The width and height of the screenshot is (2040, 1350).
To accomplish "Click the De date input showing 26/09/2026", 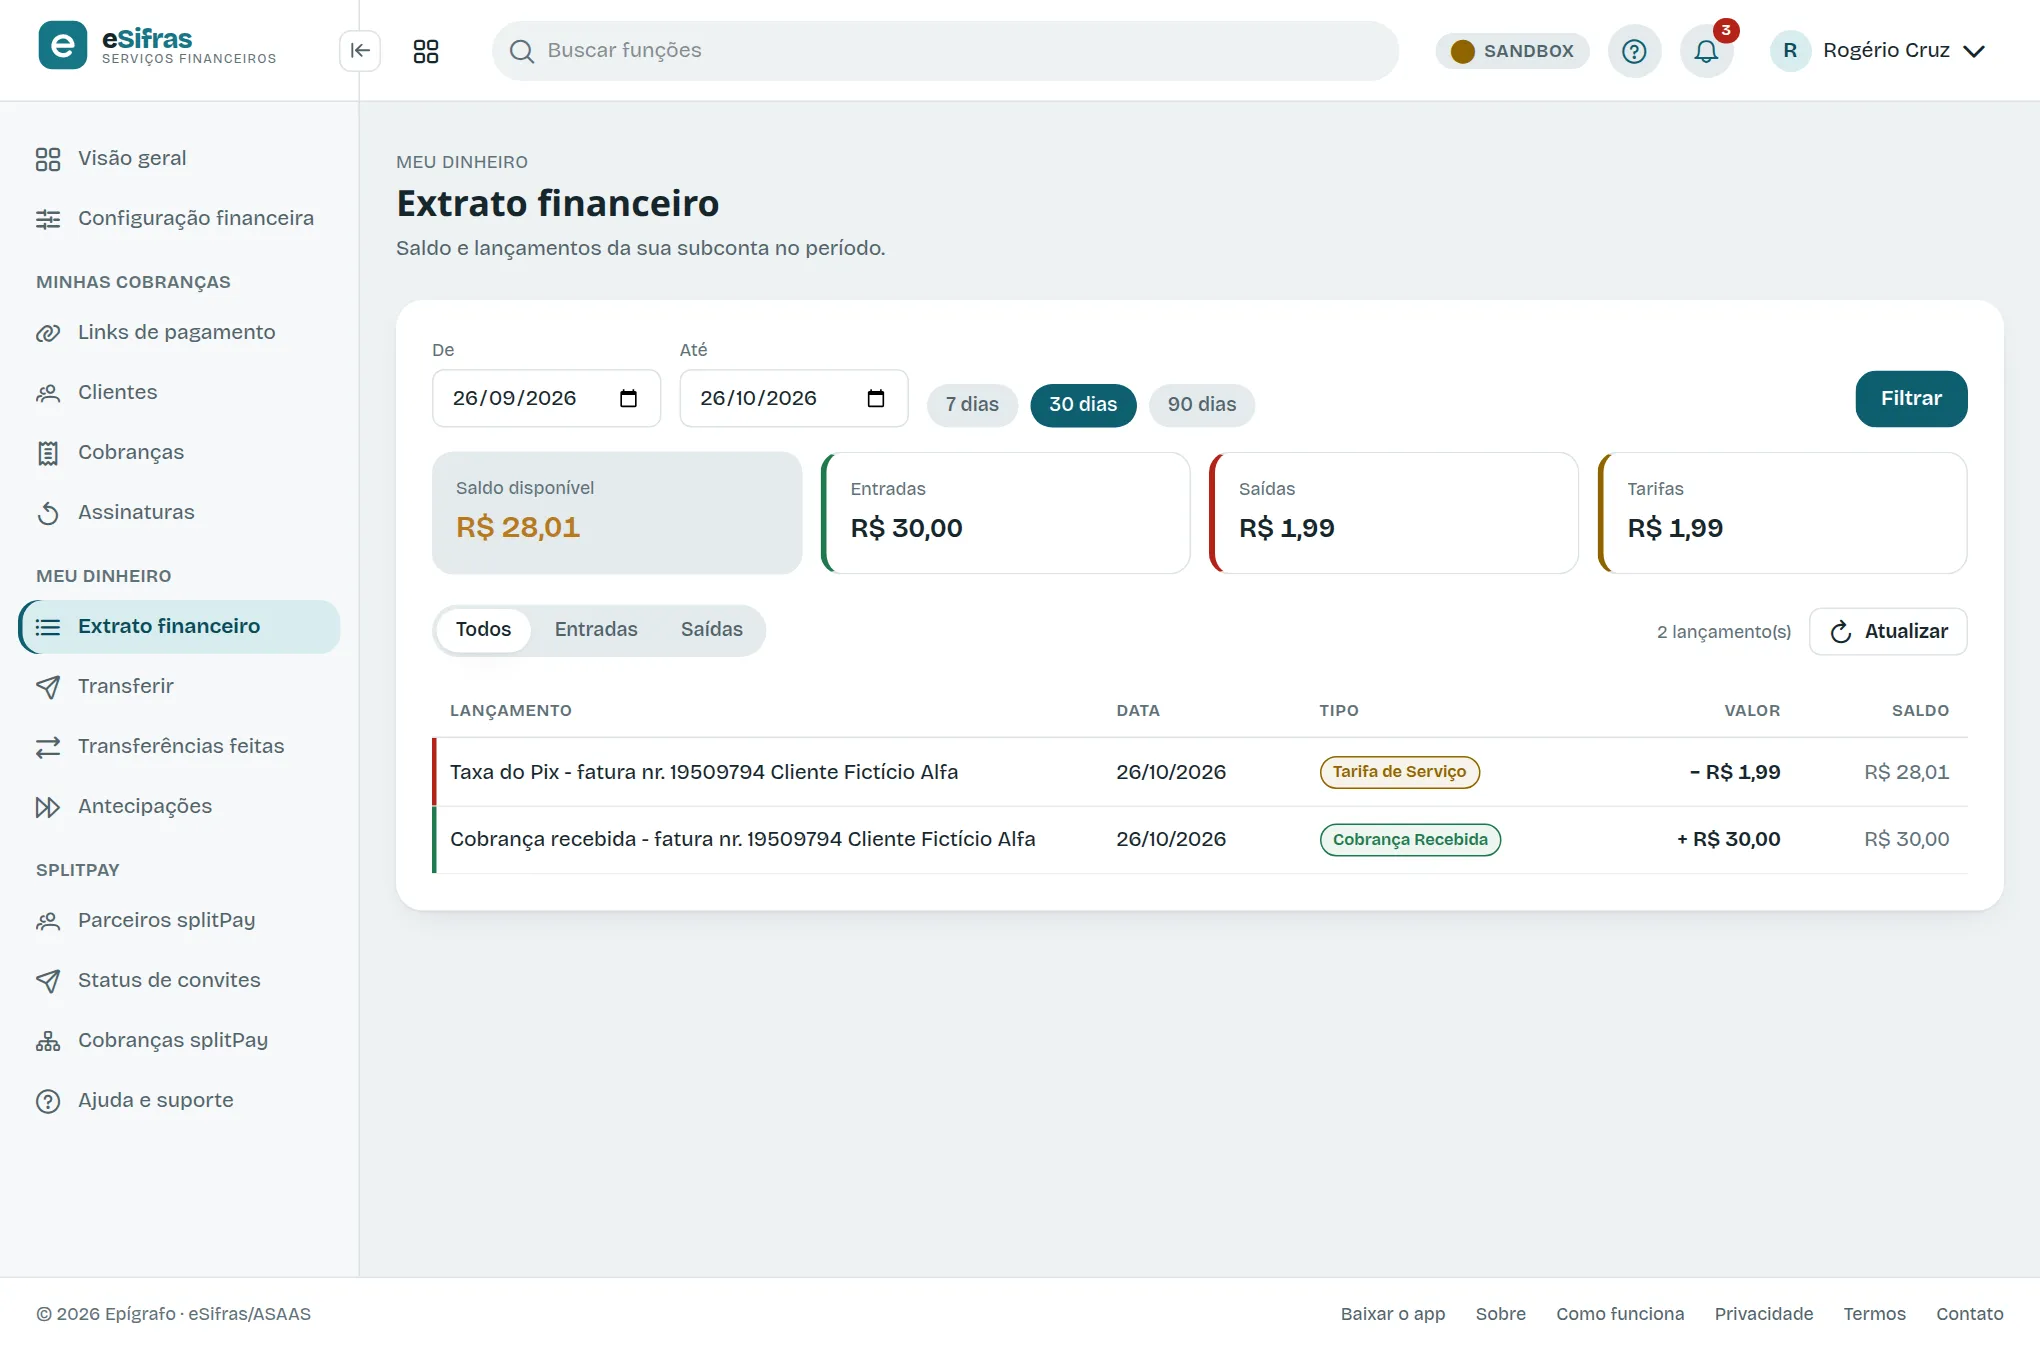I will [x=546, y=399].
